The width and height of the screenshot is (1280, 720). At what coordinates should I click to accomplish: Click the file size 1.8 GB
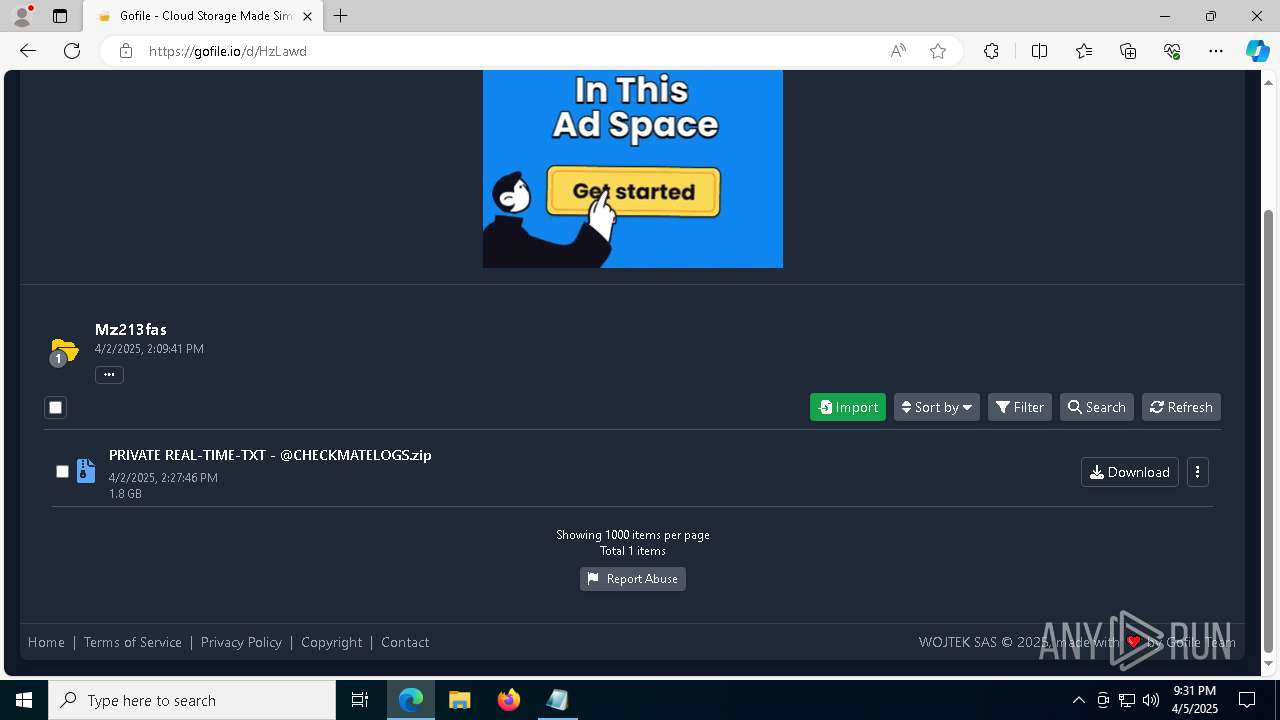pos(125,494)
